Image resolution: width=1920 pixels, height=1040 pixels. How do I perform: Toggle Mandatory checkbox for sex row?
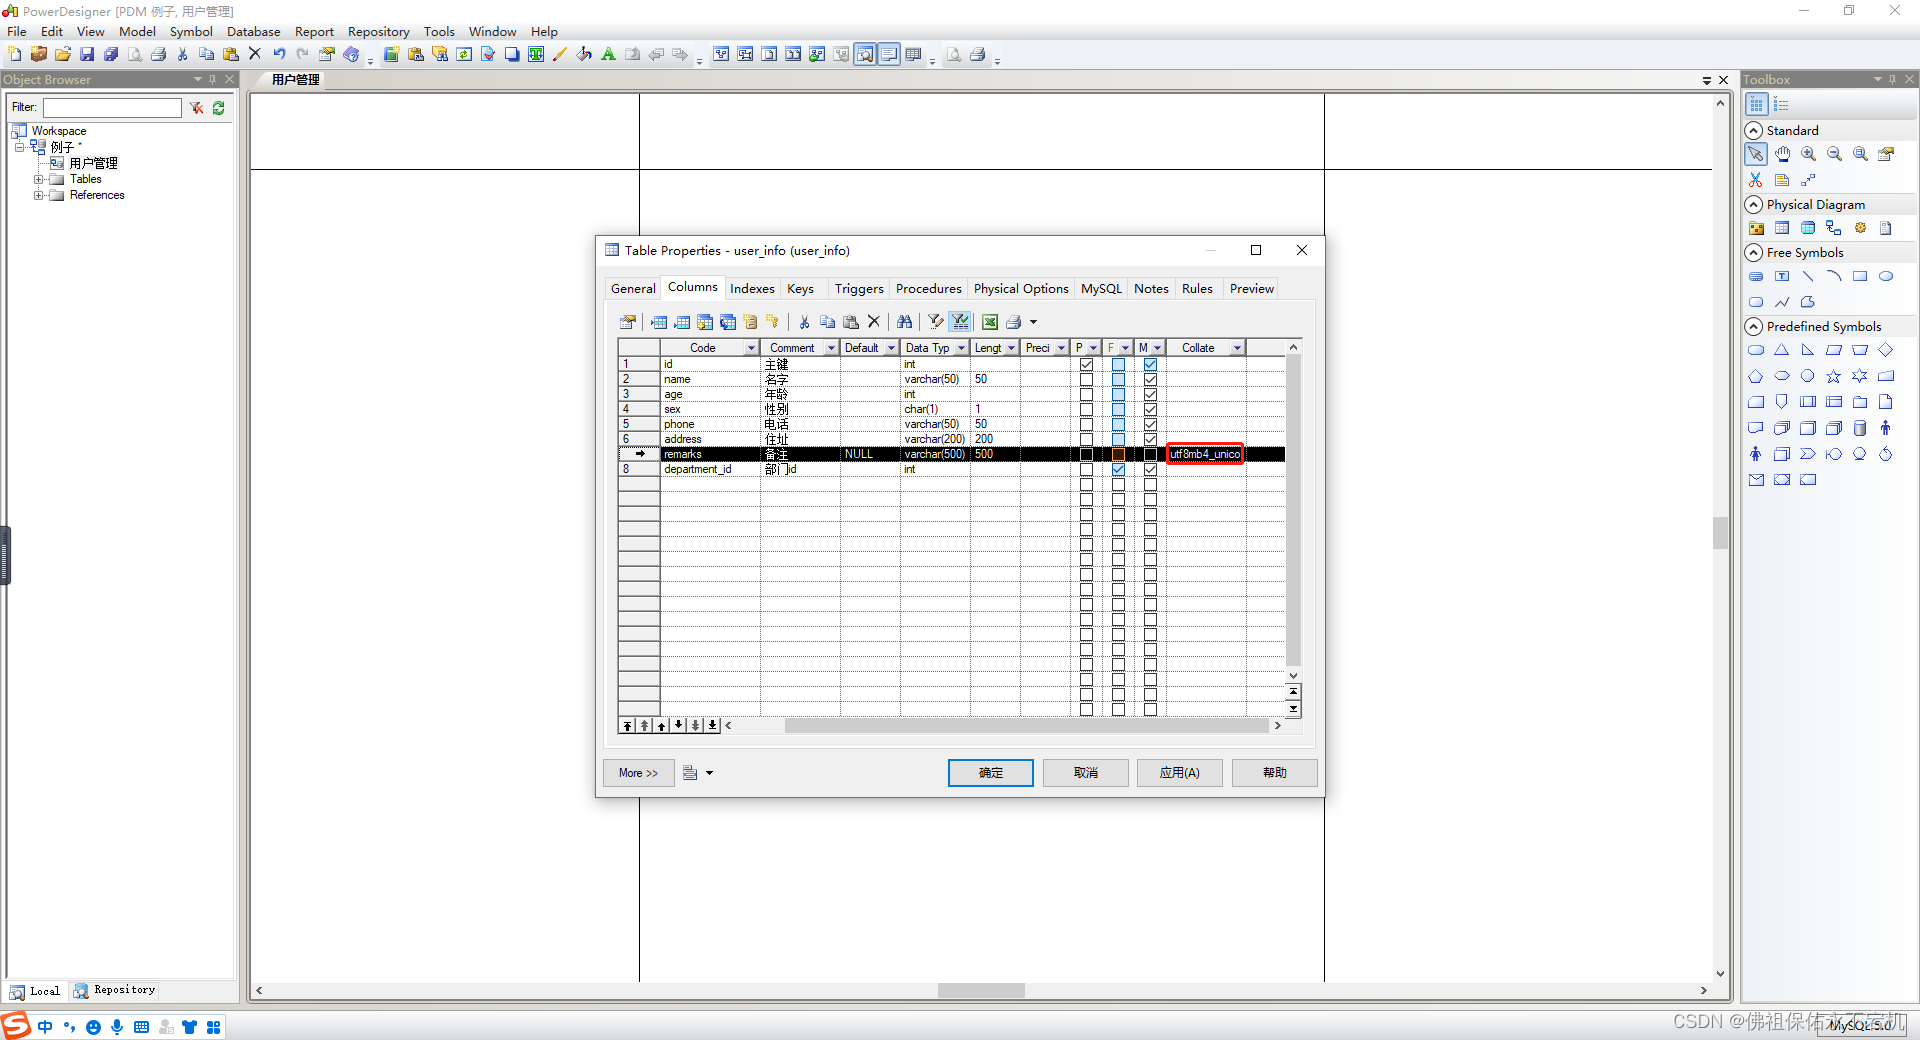(1150, 409)
